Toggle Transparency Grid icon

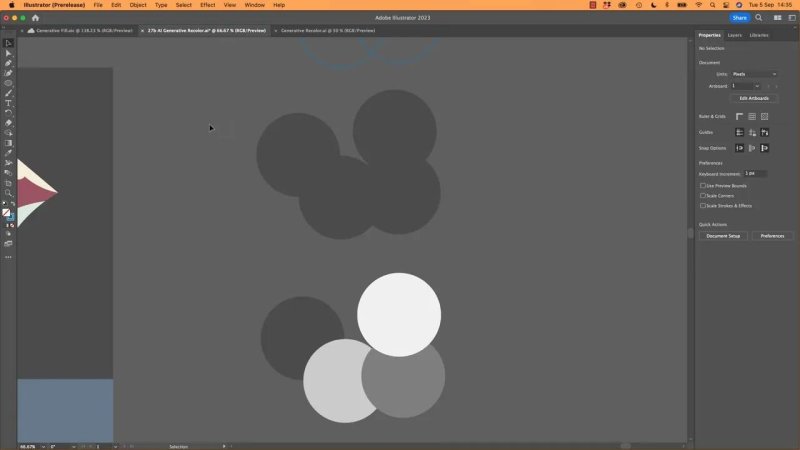764,116
